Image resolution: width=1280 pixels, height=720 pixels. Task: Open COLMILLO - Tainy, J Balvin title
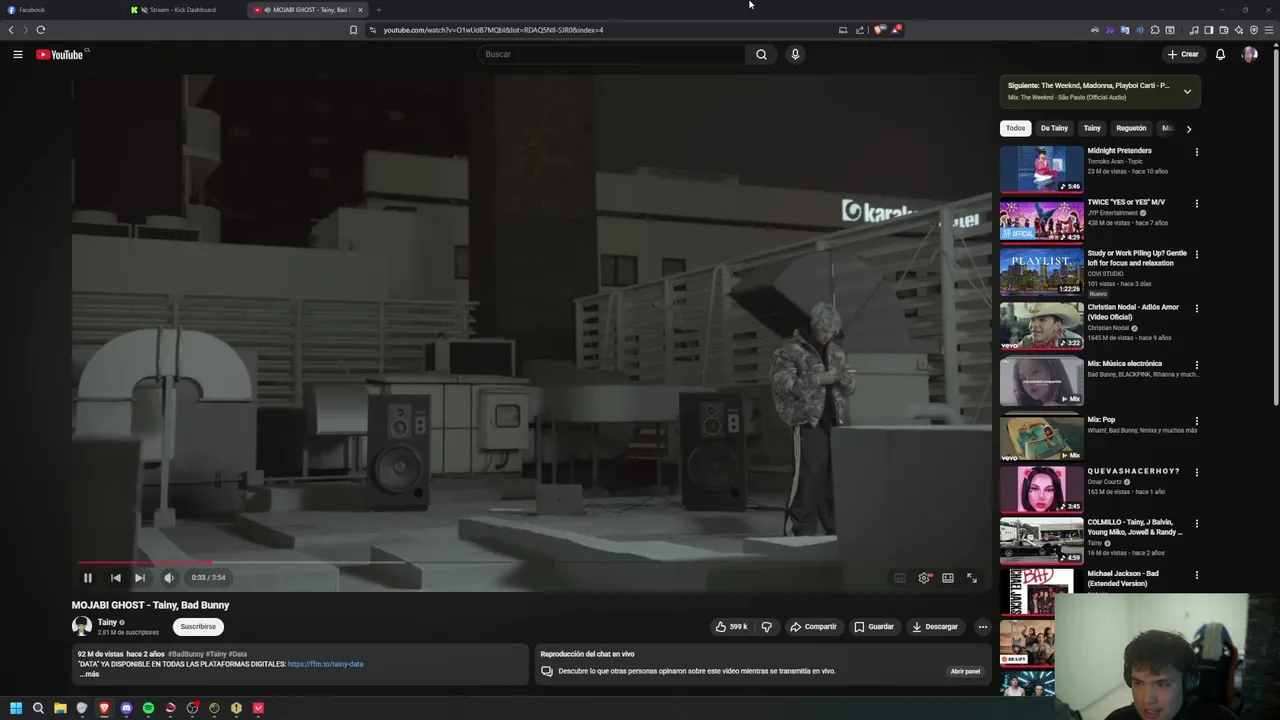(1135, 527)
